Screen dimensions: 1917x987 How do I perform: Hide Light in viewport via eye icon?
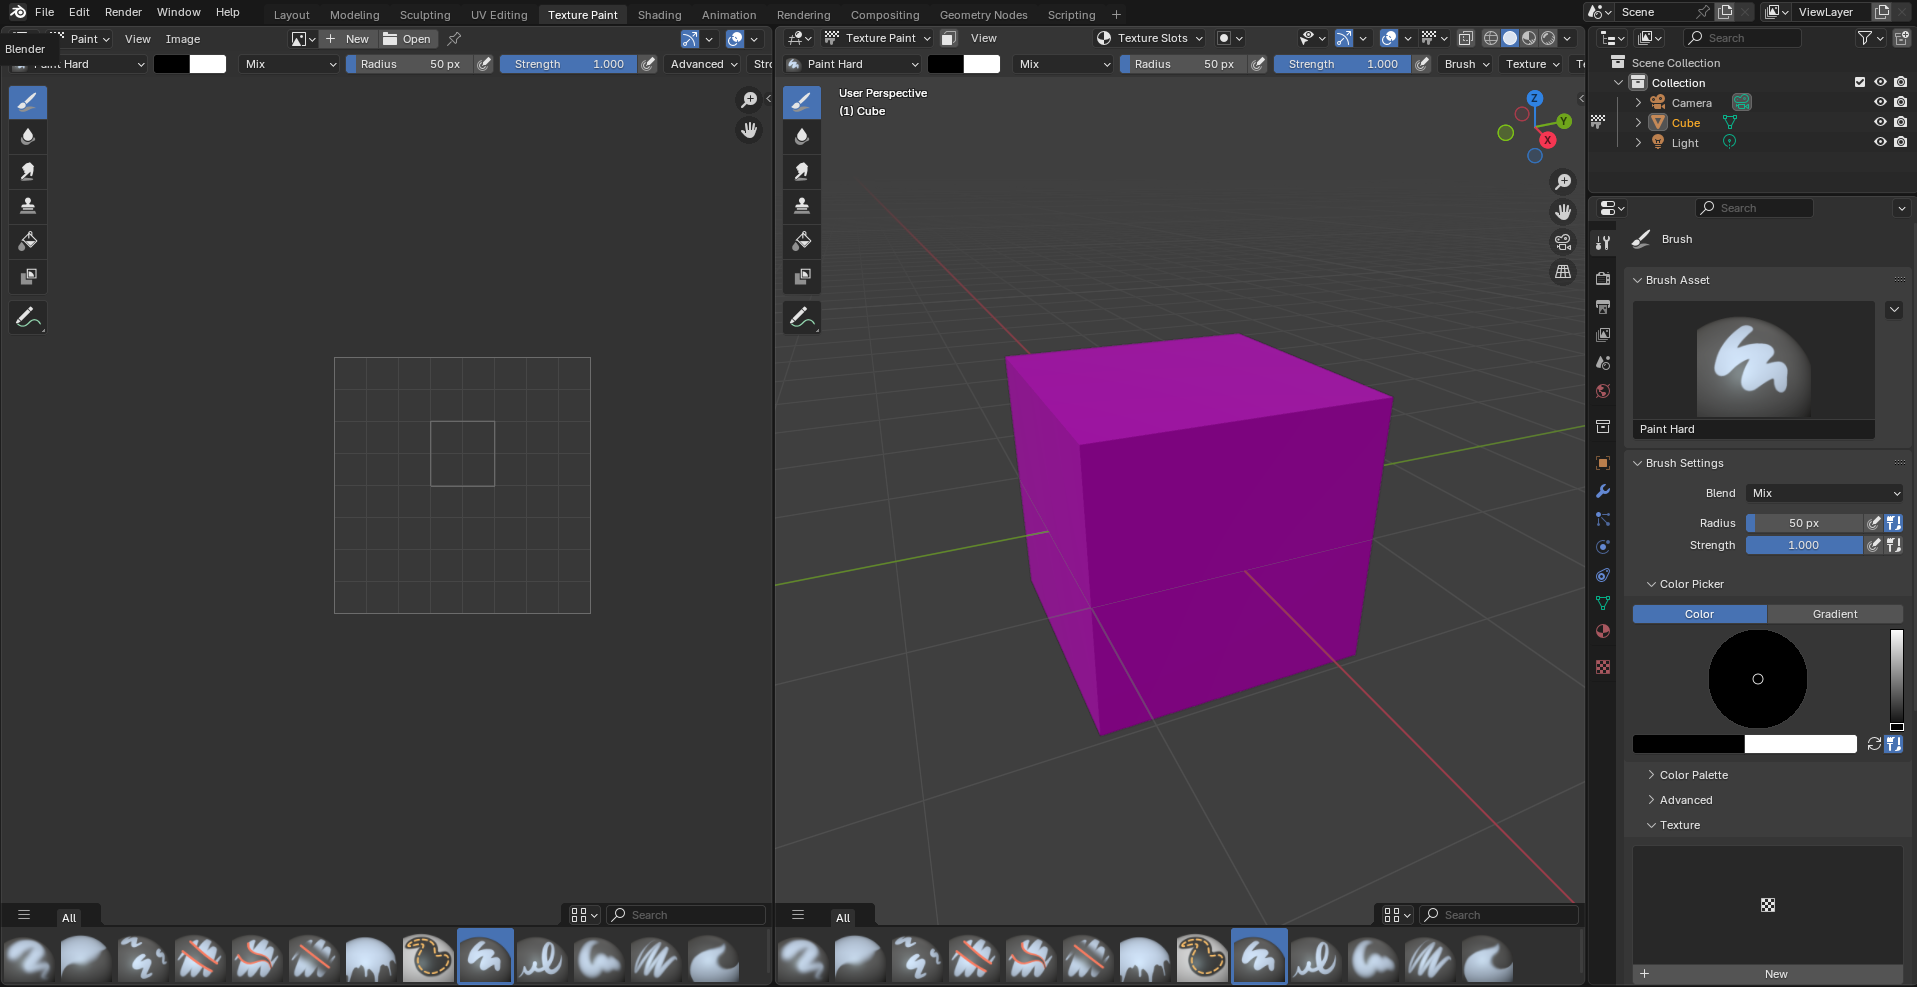pos(1880,142)
